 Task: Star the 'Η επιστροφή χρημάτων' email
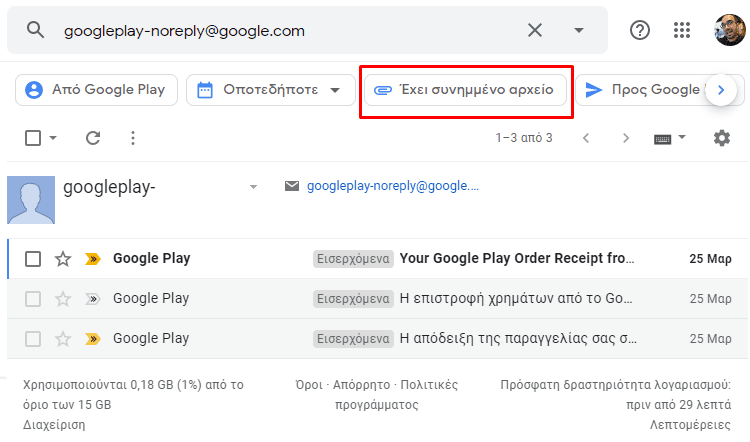pos(63,299)
